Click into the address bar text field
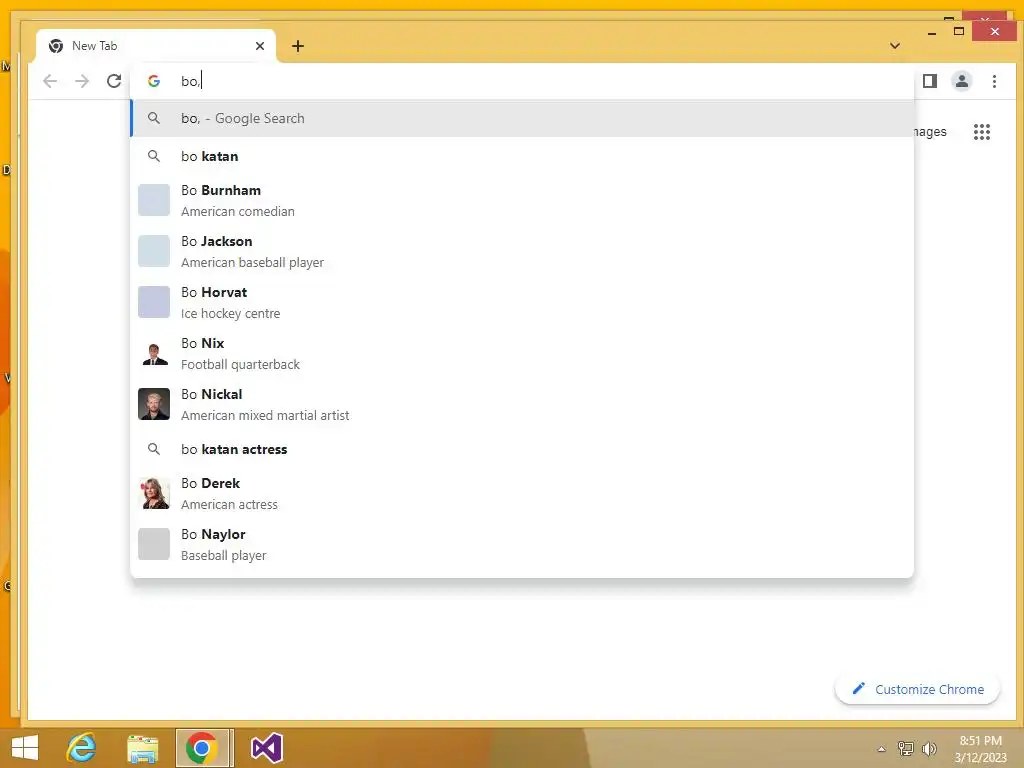This screenshot has width=1024, height=768. 522,81
